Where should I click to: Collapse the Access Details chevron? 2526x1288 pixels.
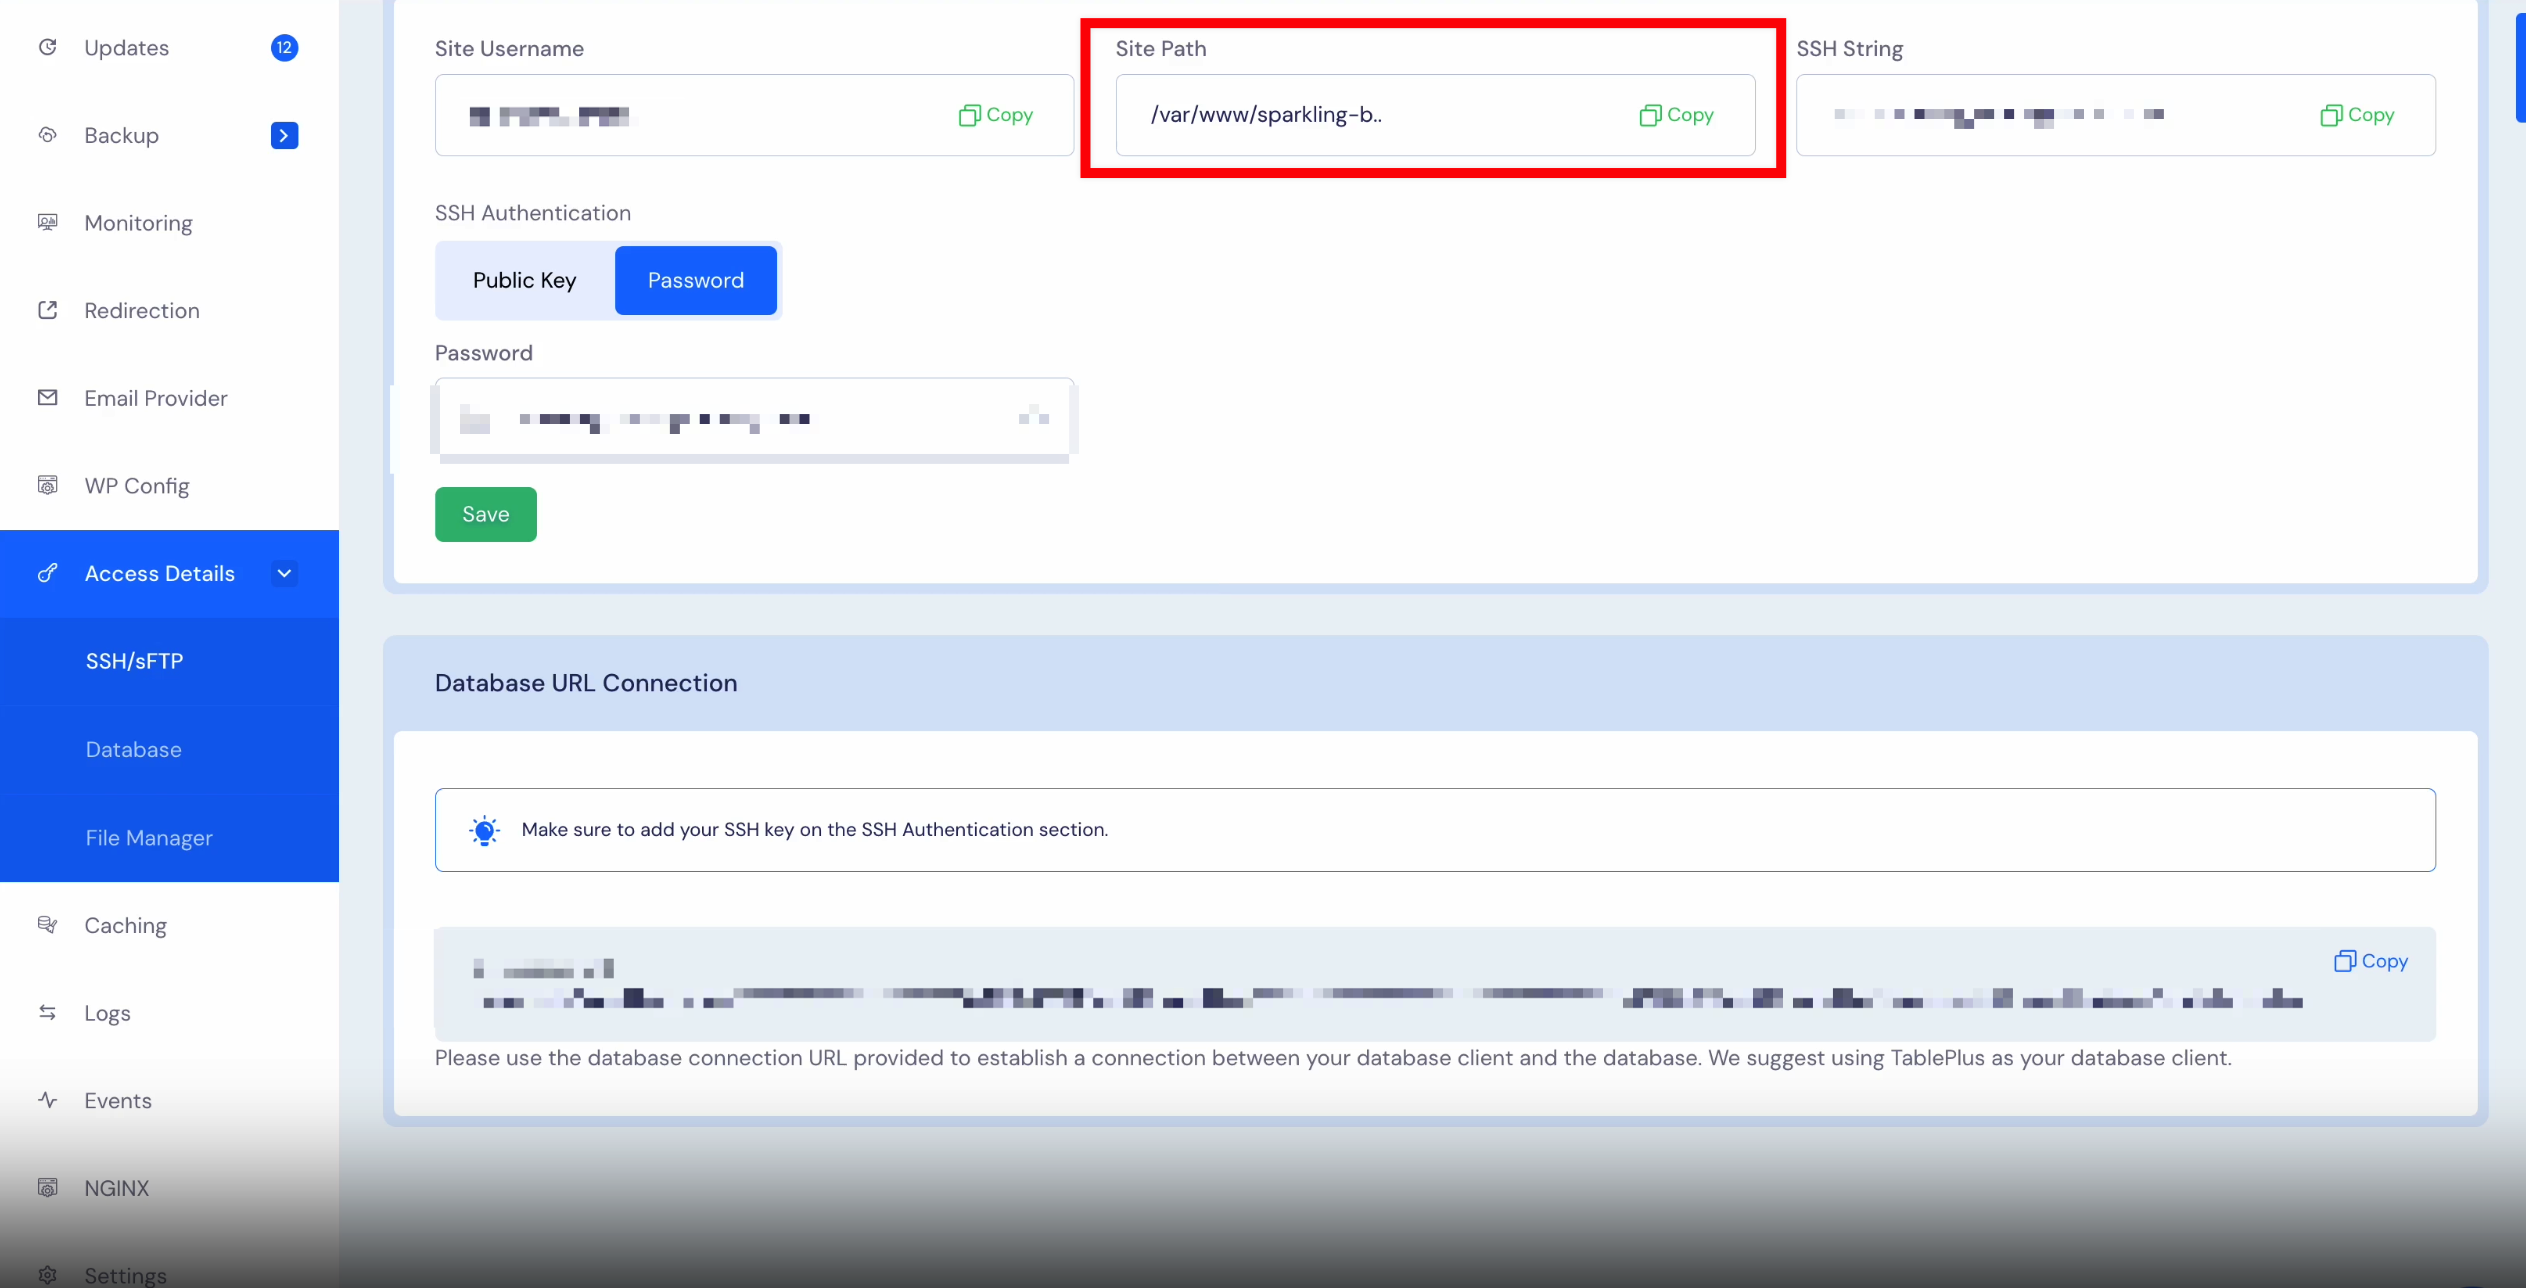pyautogui.click(x=284, y=573)
